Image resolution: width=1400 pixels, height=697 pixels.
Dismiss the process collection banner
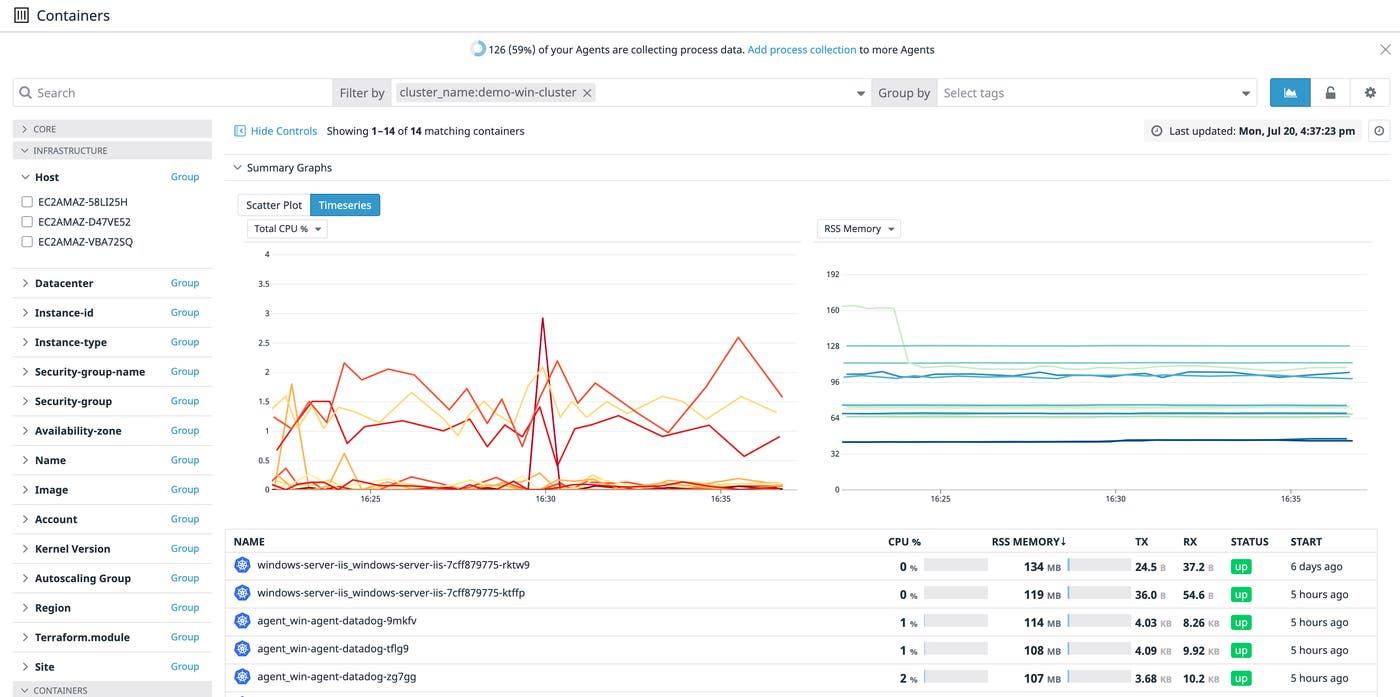click(1385, 50)
